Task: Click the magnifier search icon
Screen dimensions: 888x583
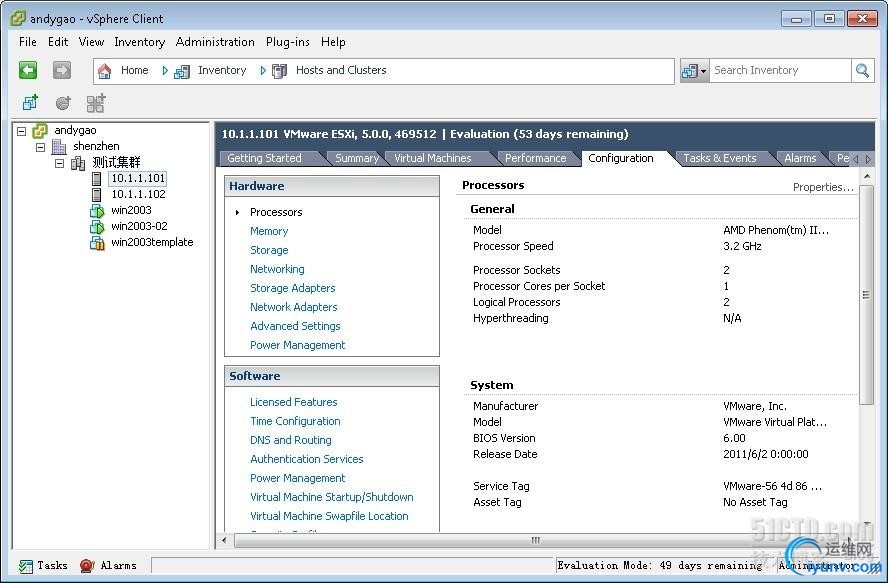Action: point(863,71)
